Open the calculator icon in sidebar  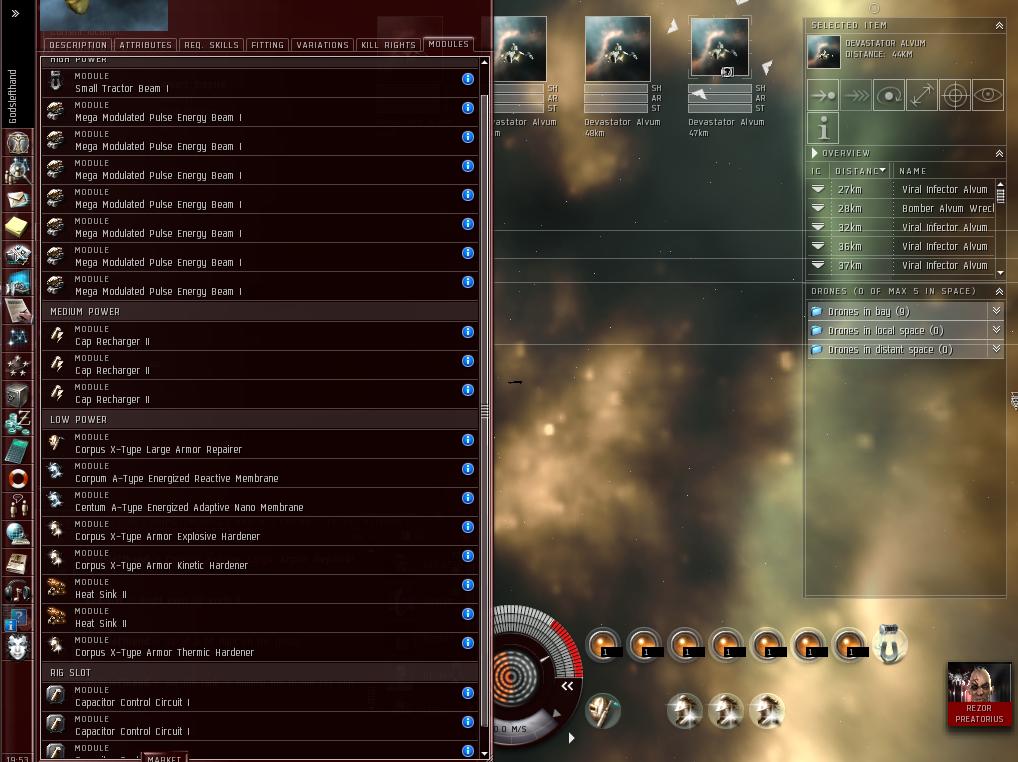[18, 450]
